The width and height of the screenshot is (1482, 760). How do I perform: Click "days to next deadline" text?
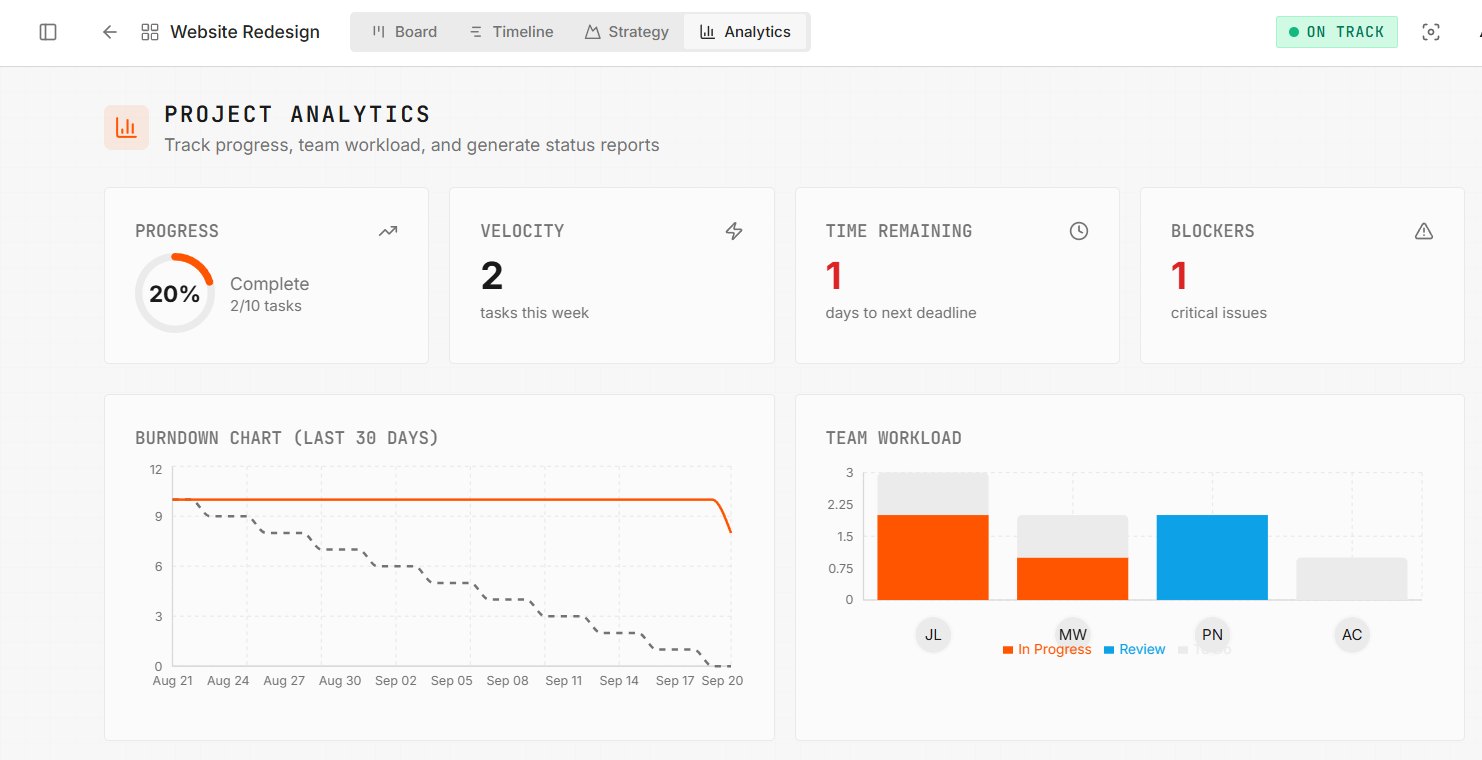coord(901,313)
